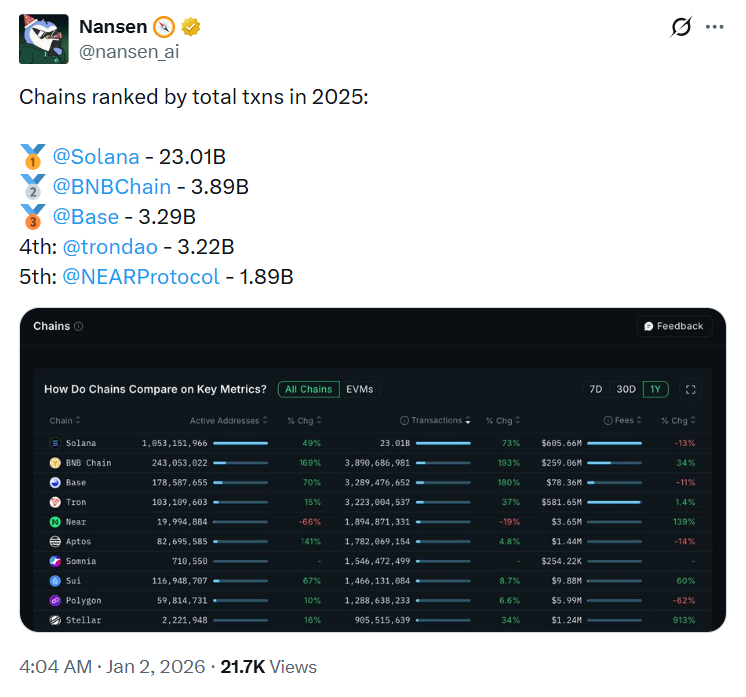Image resolution: width=746 pixels, height=697 pixels.
Task: Click the gold verified badge
Action: pos(192,26)
